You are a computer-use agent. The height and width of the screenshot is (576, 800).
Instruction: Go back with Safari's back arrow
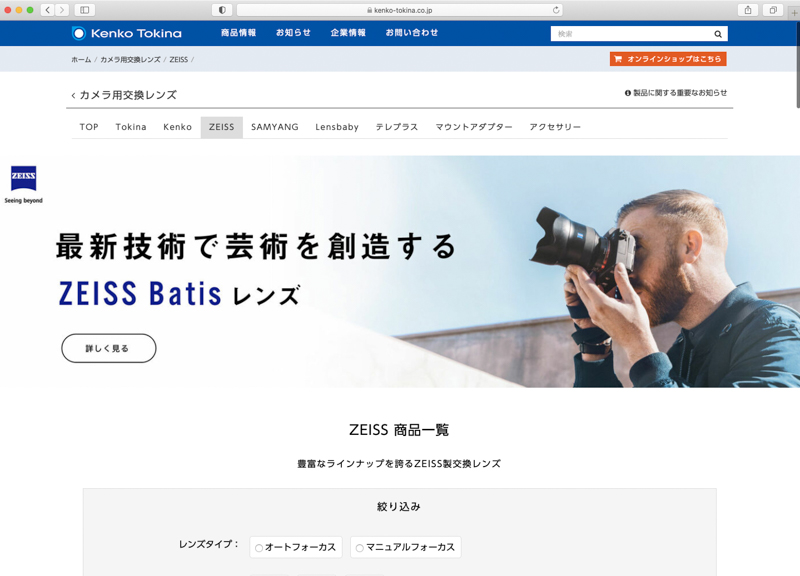[47, 10]
